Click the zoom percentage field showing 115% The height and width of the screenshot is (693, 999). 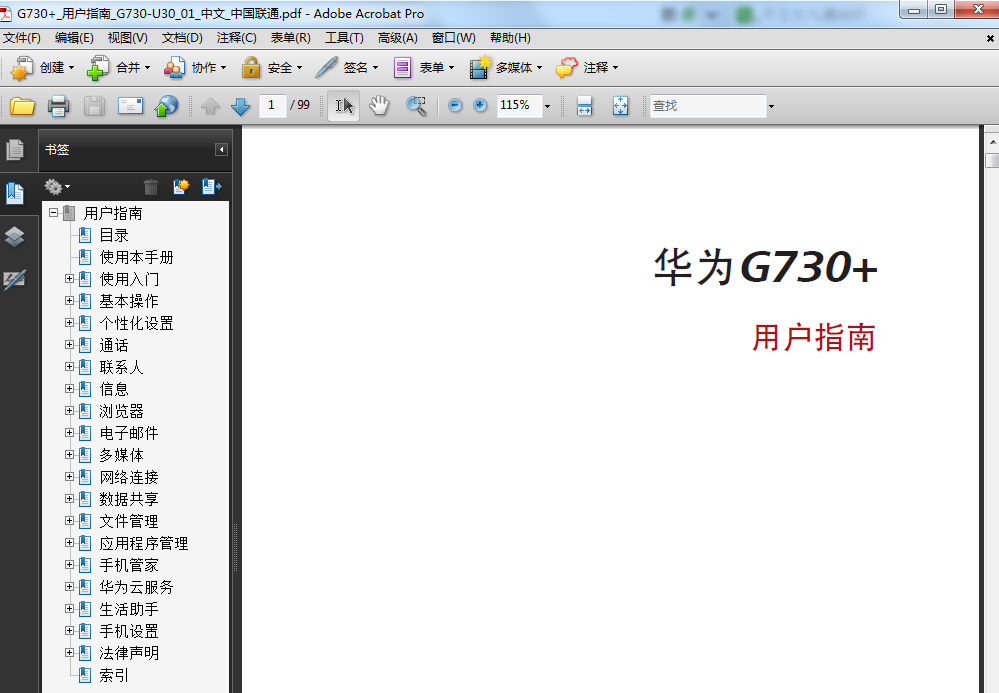tap(519, 106)
